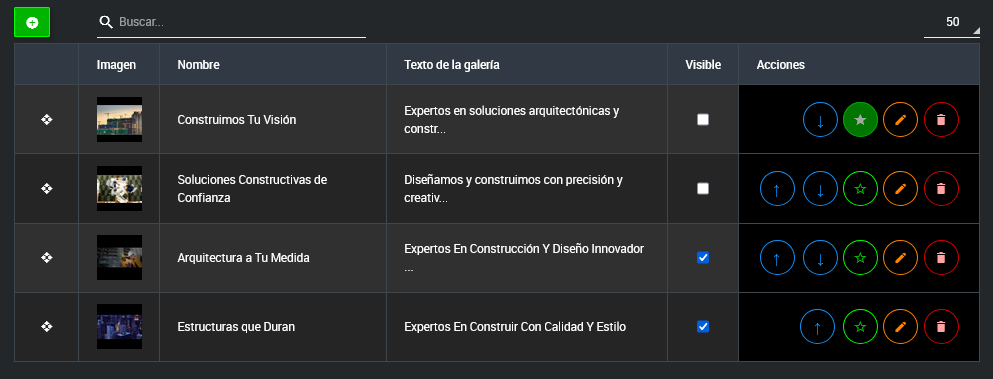
Task: Open the rows-per-page dropdown showing 50
Action: tap(952, 23)
